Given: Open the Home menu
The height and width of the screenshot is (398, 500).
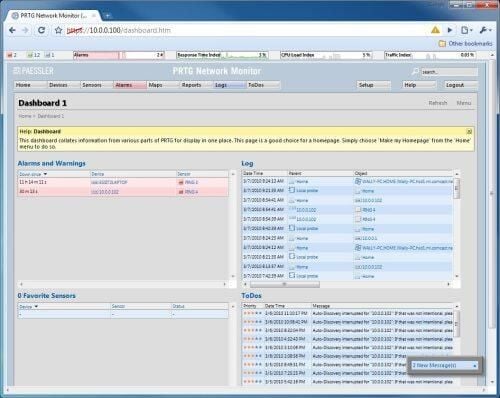Looking at the screenshot, I should click(30, 85).
